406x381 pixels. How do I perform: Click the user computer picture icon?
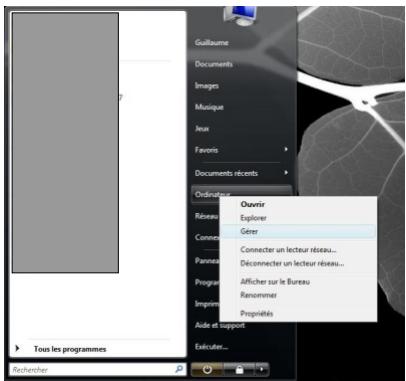click(241, 15)
